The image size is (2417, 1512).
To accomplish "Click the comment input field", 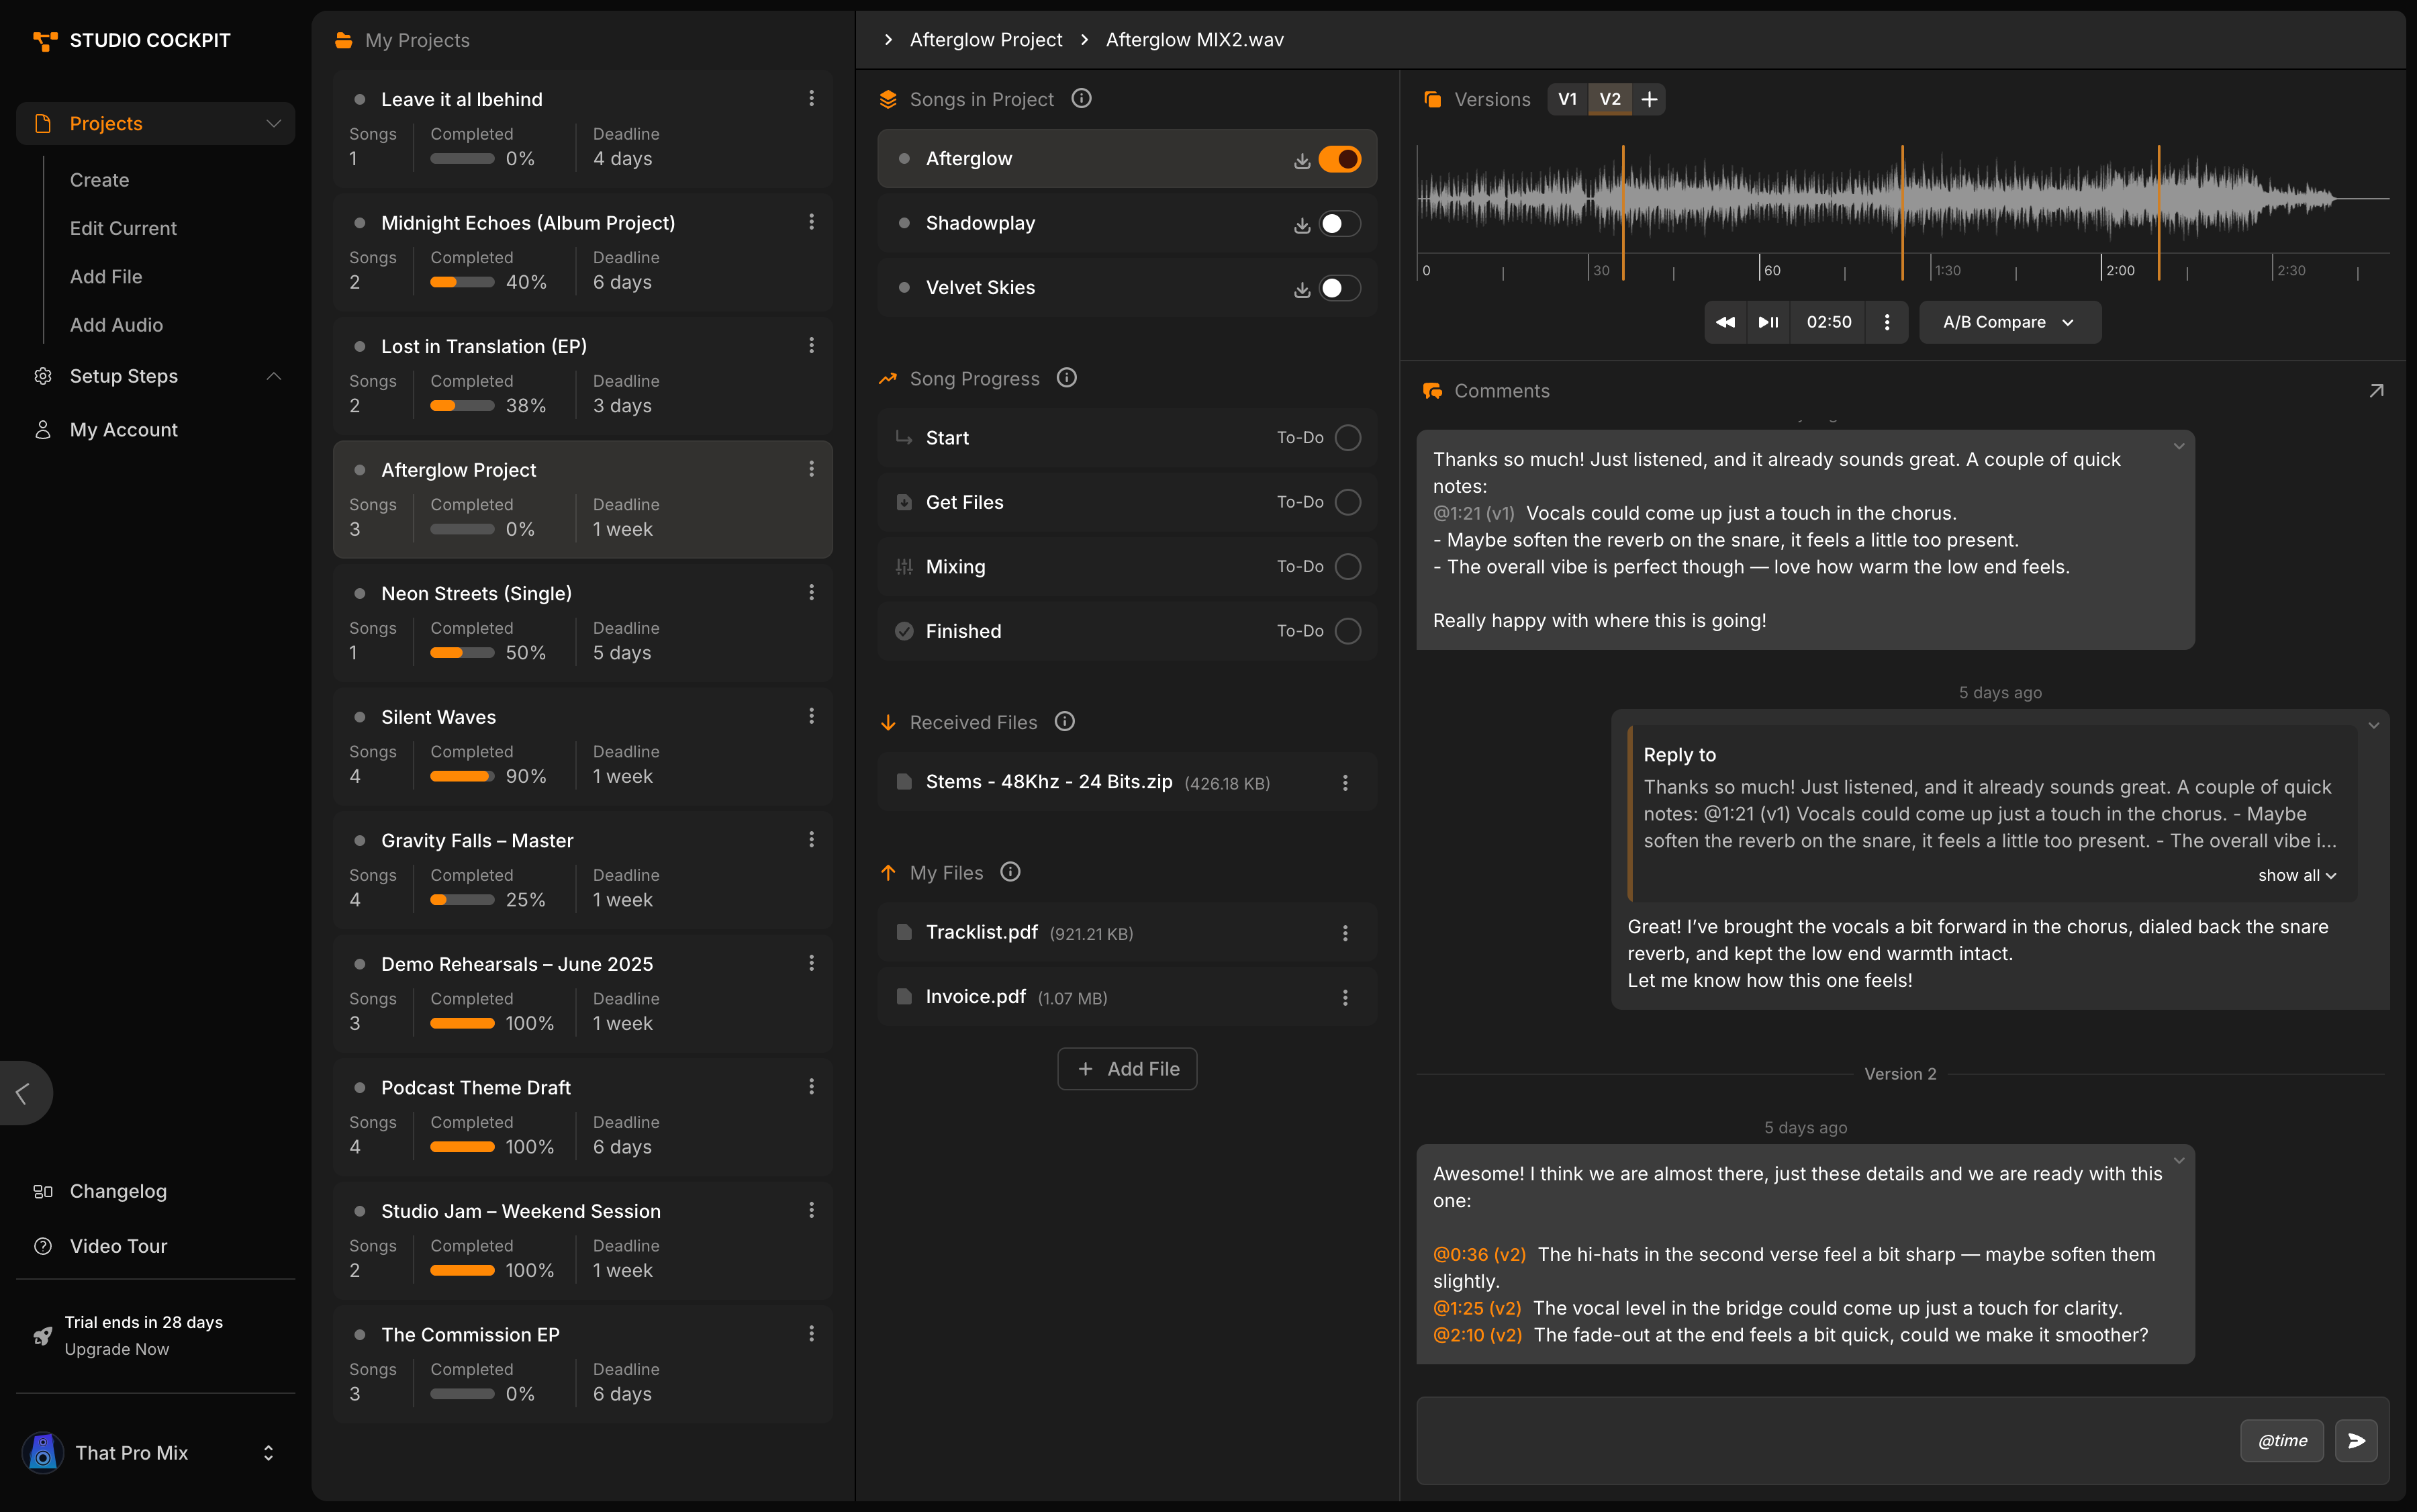I will 1800,1440.
